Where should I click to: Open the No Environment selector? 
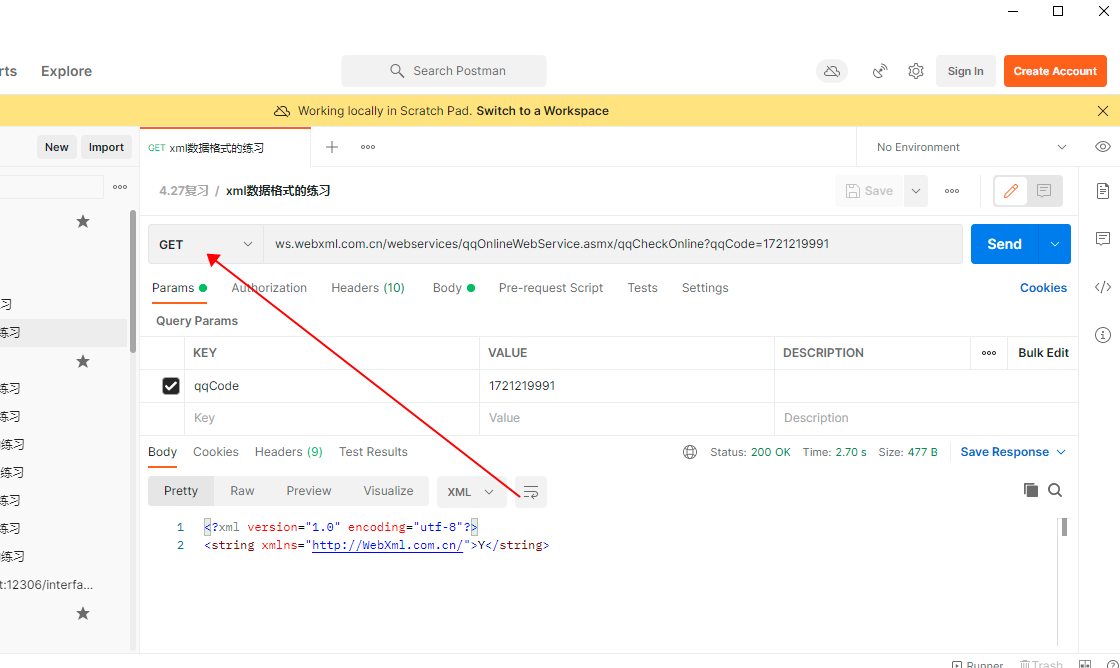[971, 147]
